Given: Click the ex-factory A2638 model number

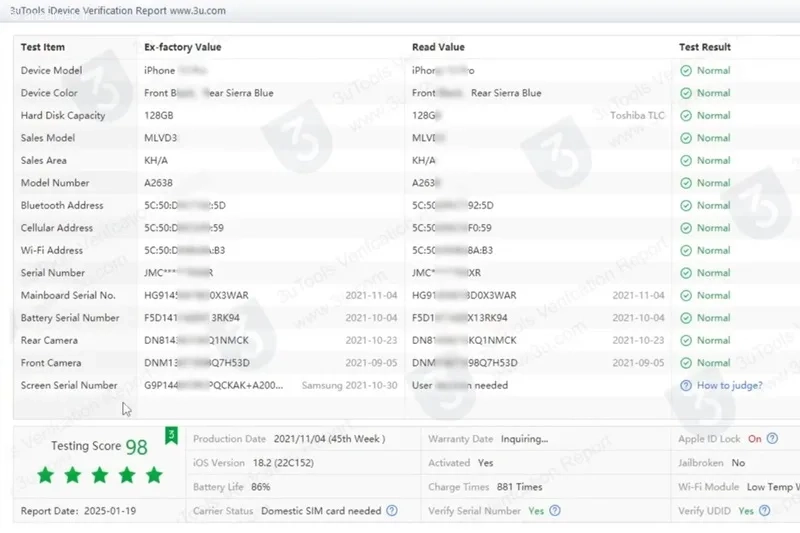Looking at the screenshot, I should pos(158,183).
